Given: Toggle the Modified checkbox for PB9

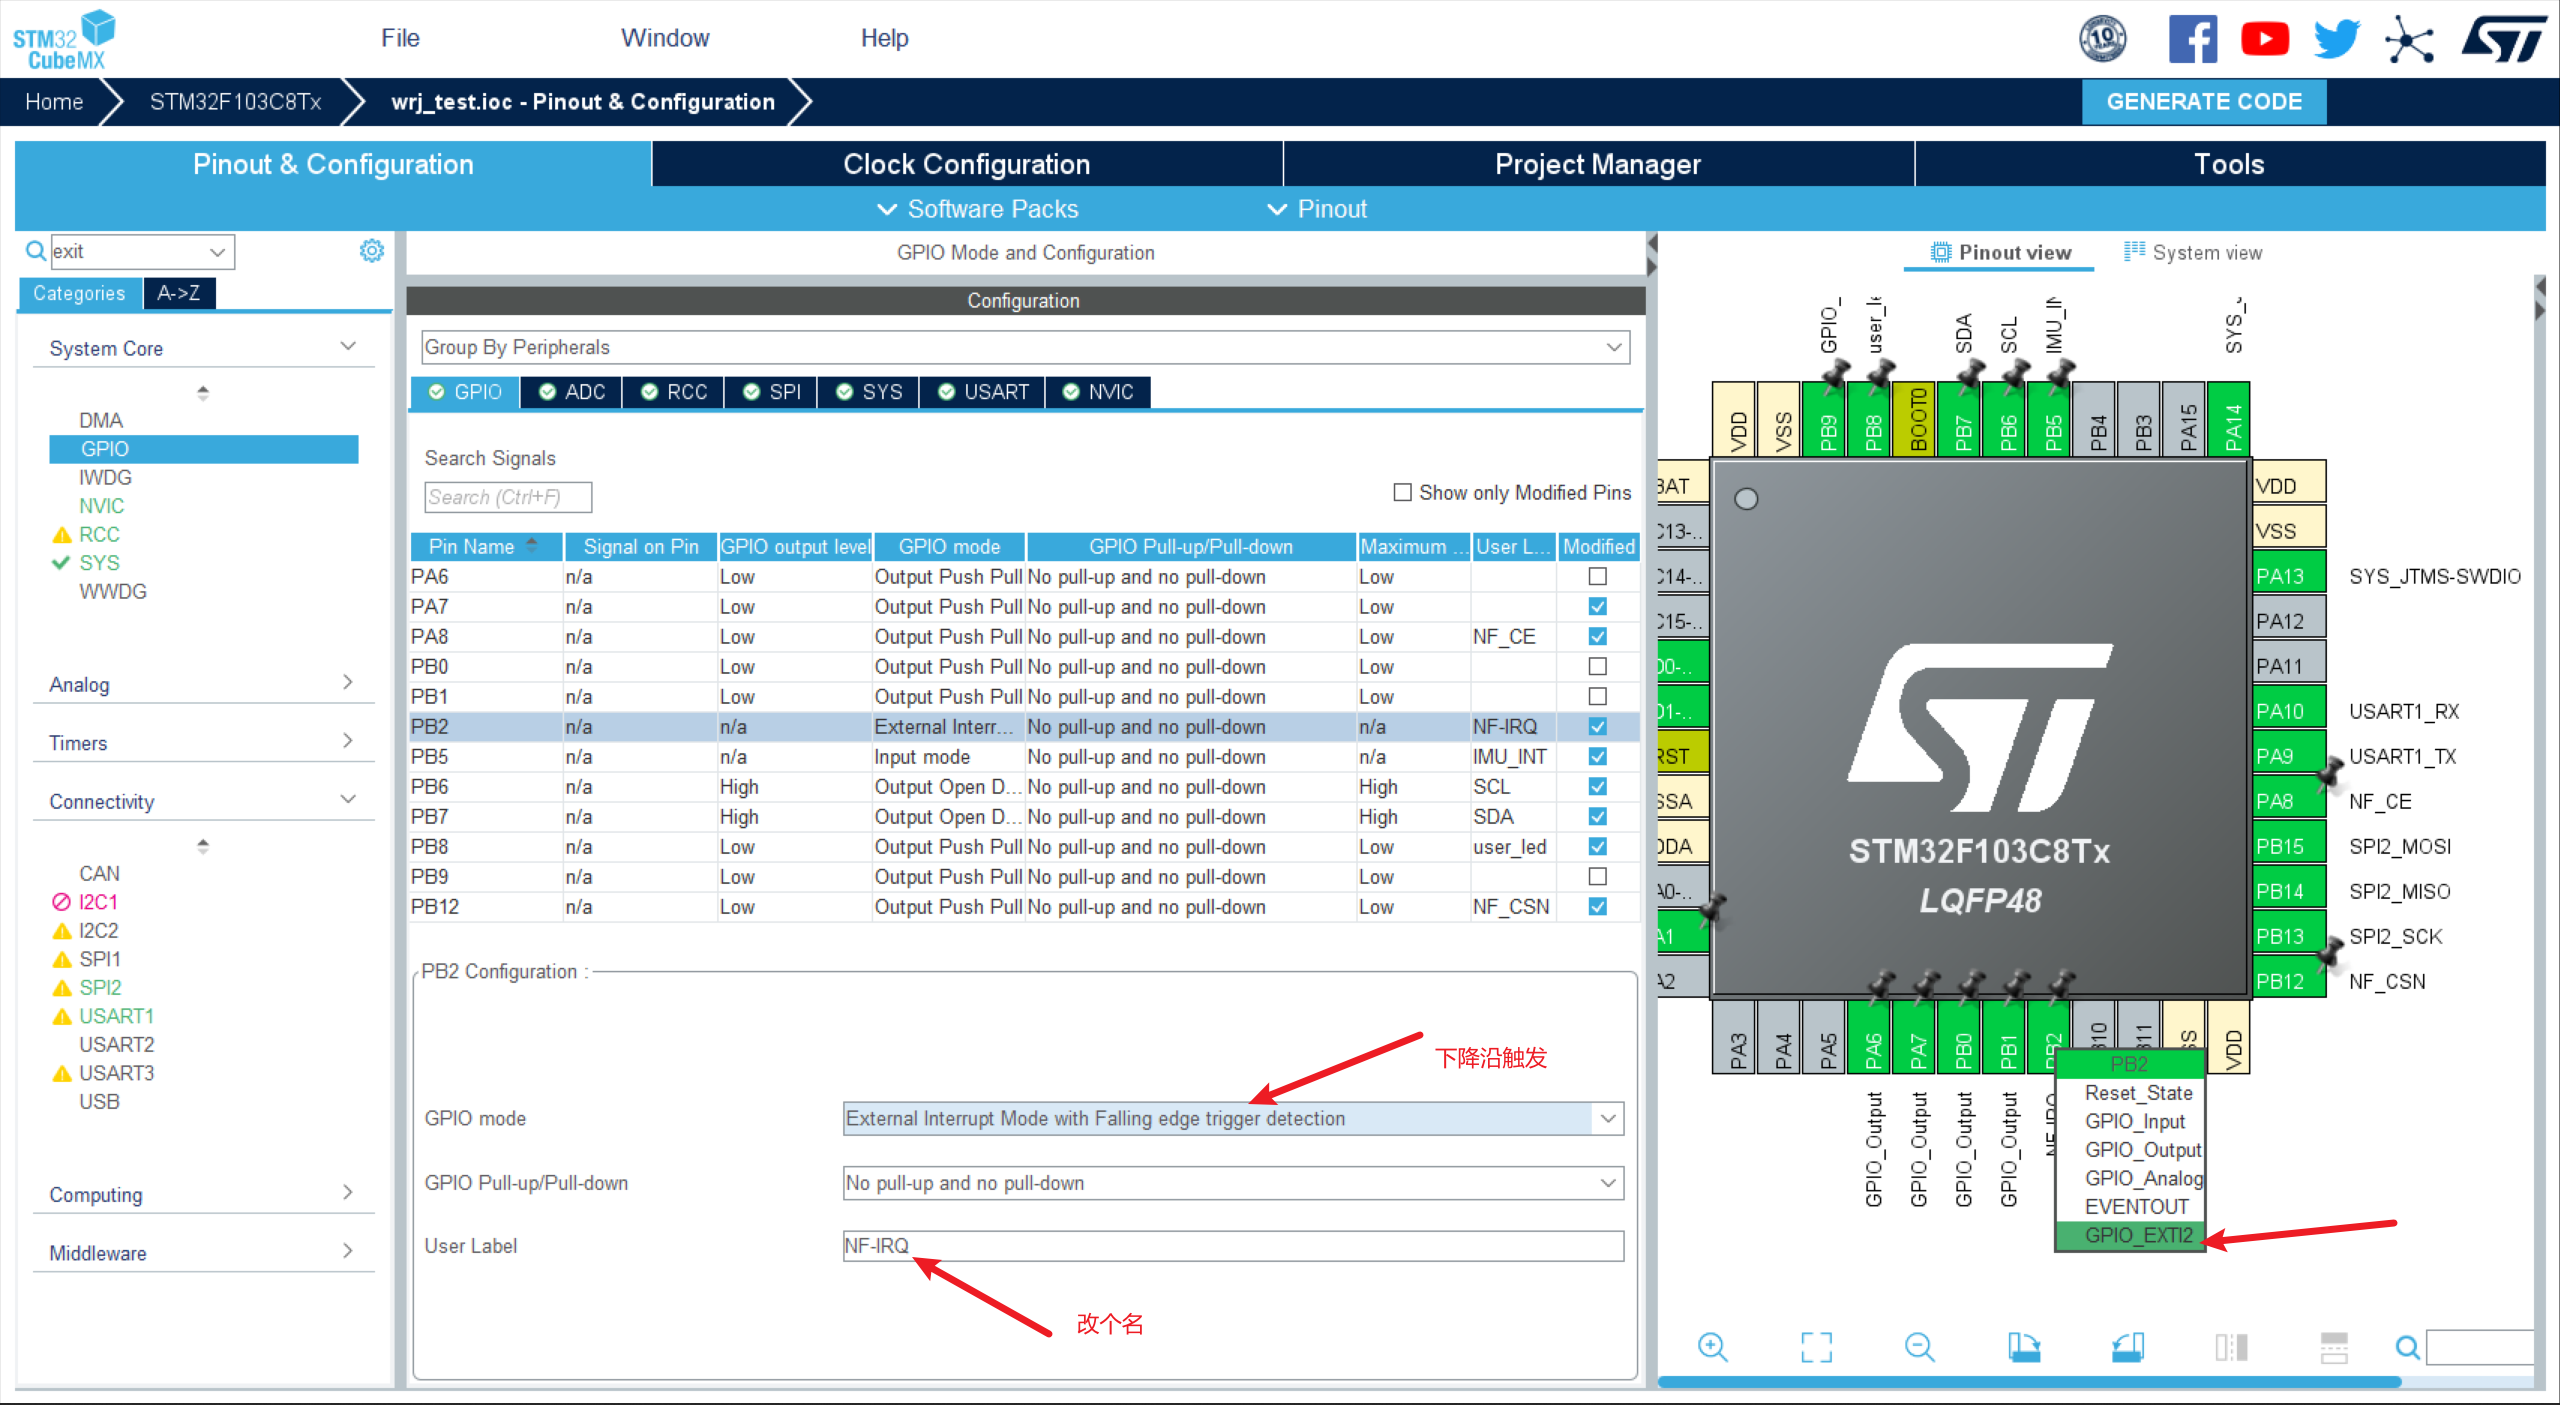Looking at the screenshot, I should click(1598, 876).
